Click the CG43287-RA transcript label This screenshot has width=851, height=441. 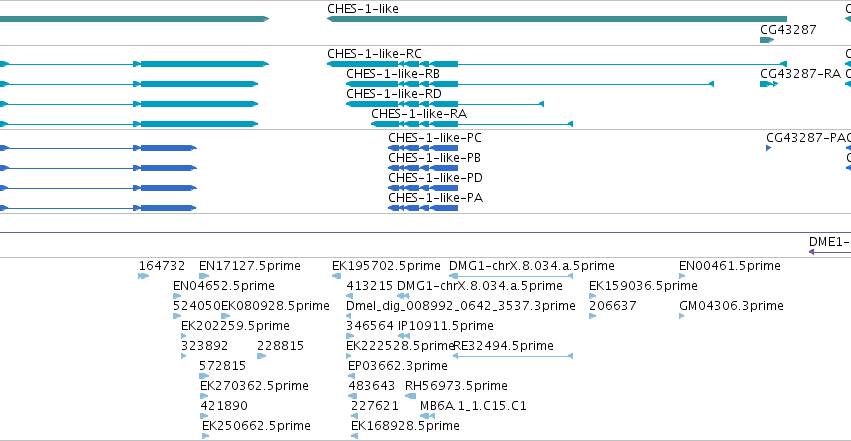800,74
